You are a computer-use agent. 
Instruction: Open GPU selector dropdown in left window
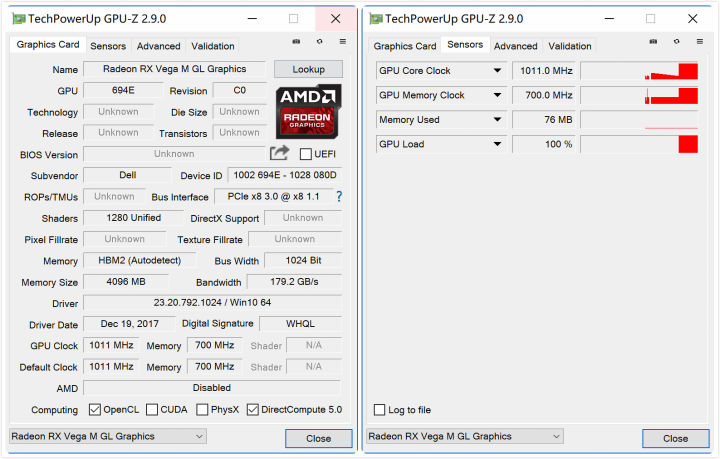[108, 436]
